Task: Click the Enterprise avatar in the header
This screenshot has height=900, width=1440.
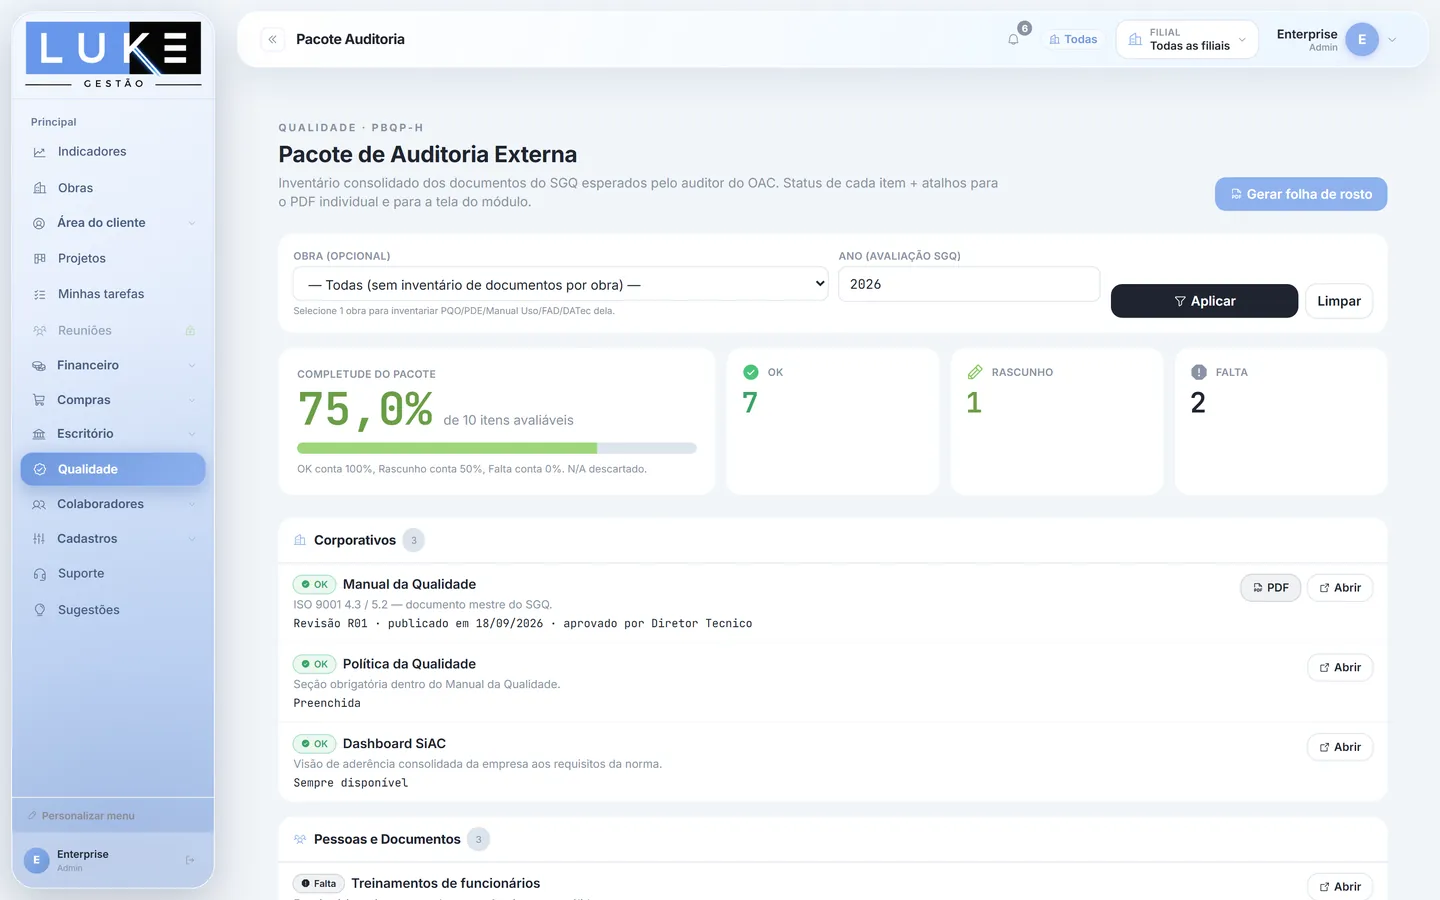Action: click(x=1362, y=39)
